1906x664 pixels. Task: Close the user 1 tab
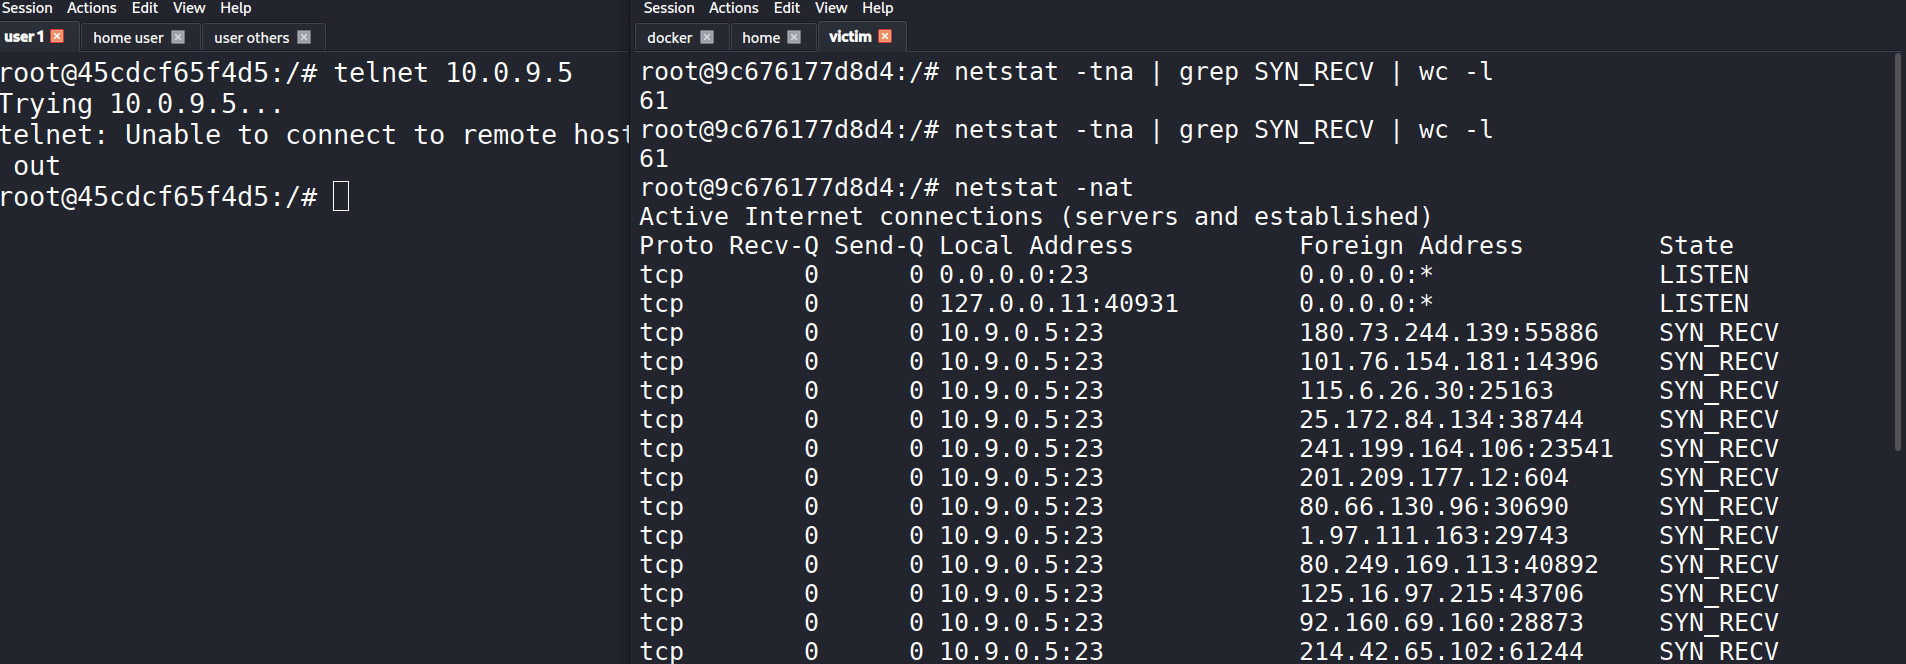point(57,37)
